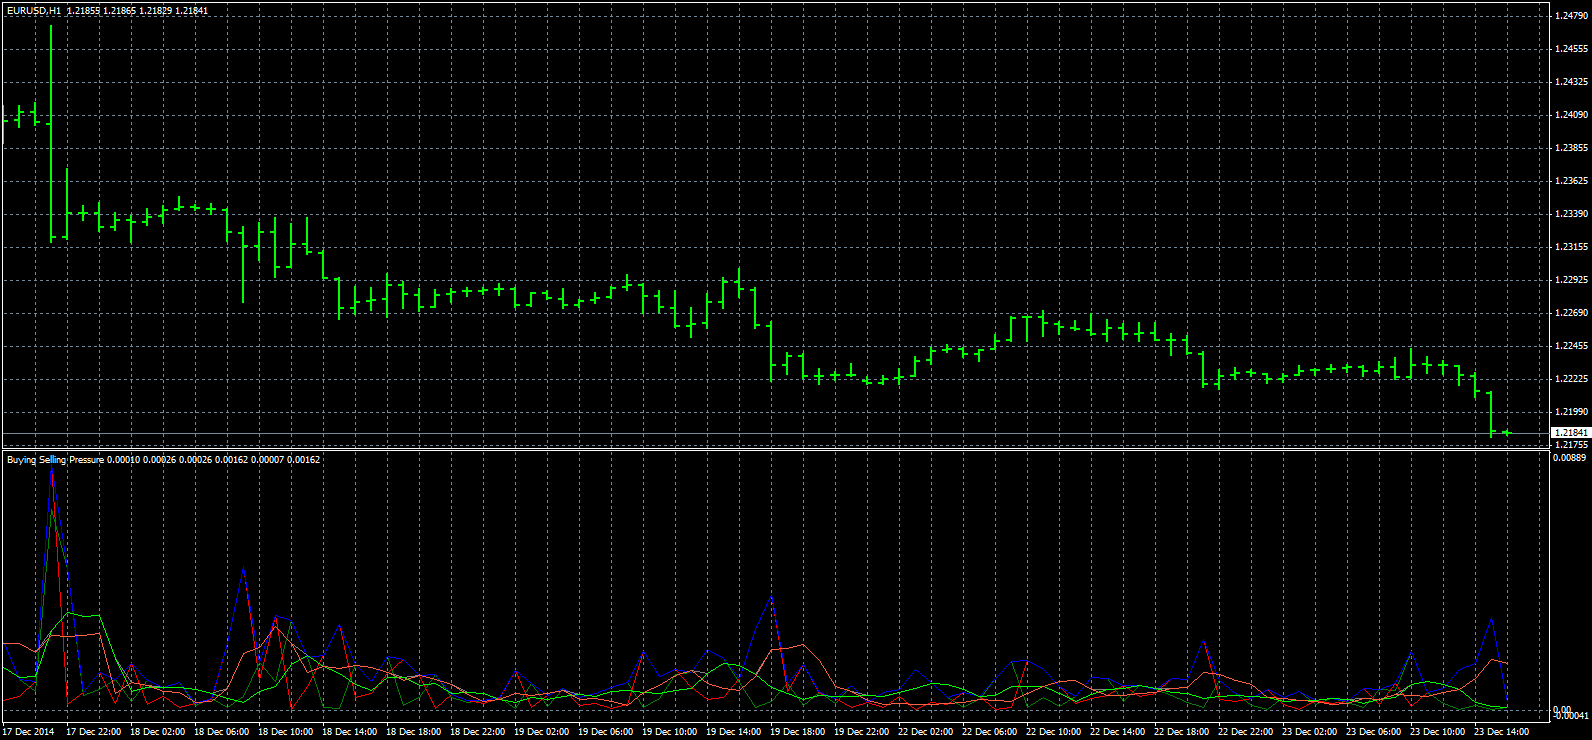
Task: Click the 18 Dec 22:00 time label
Action: pyautogui.click(x=478, y=732)
